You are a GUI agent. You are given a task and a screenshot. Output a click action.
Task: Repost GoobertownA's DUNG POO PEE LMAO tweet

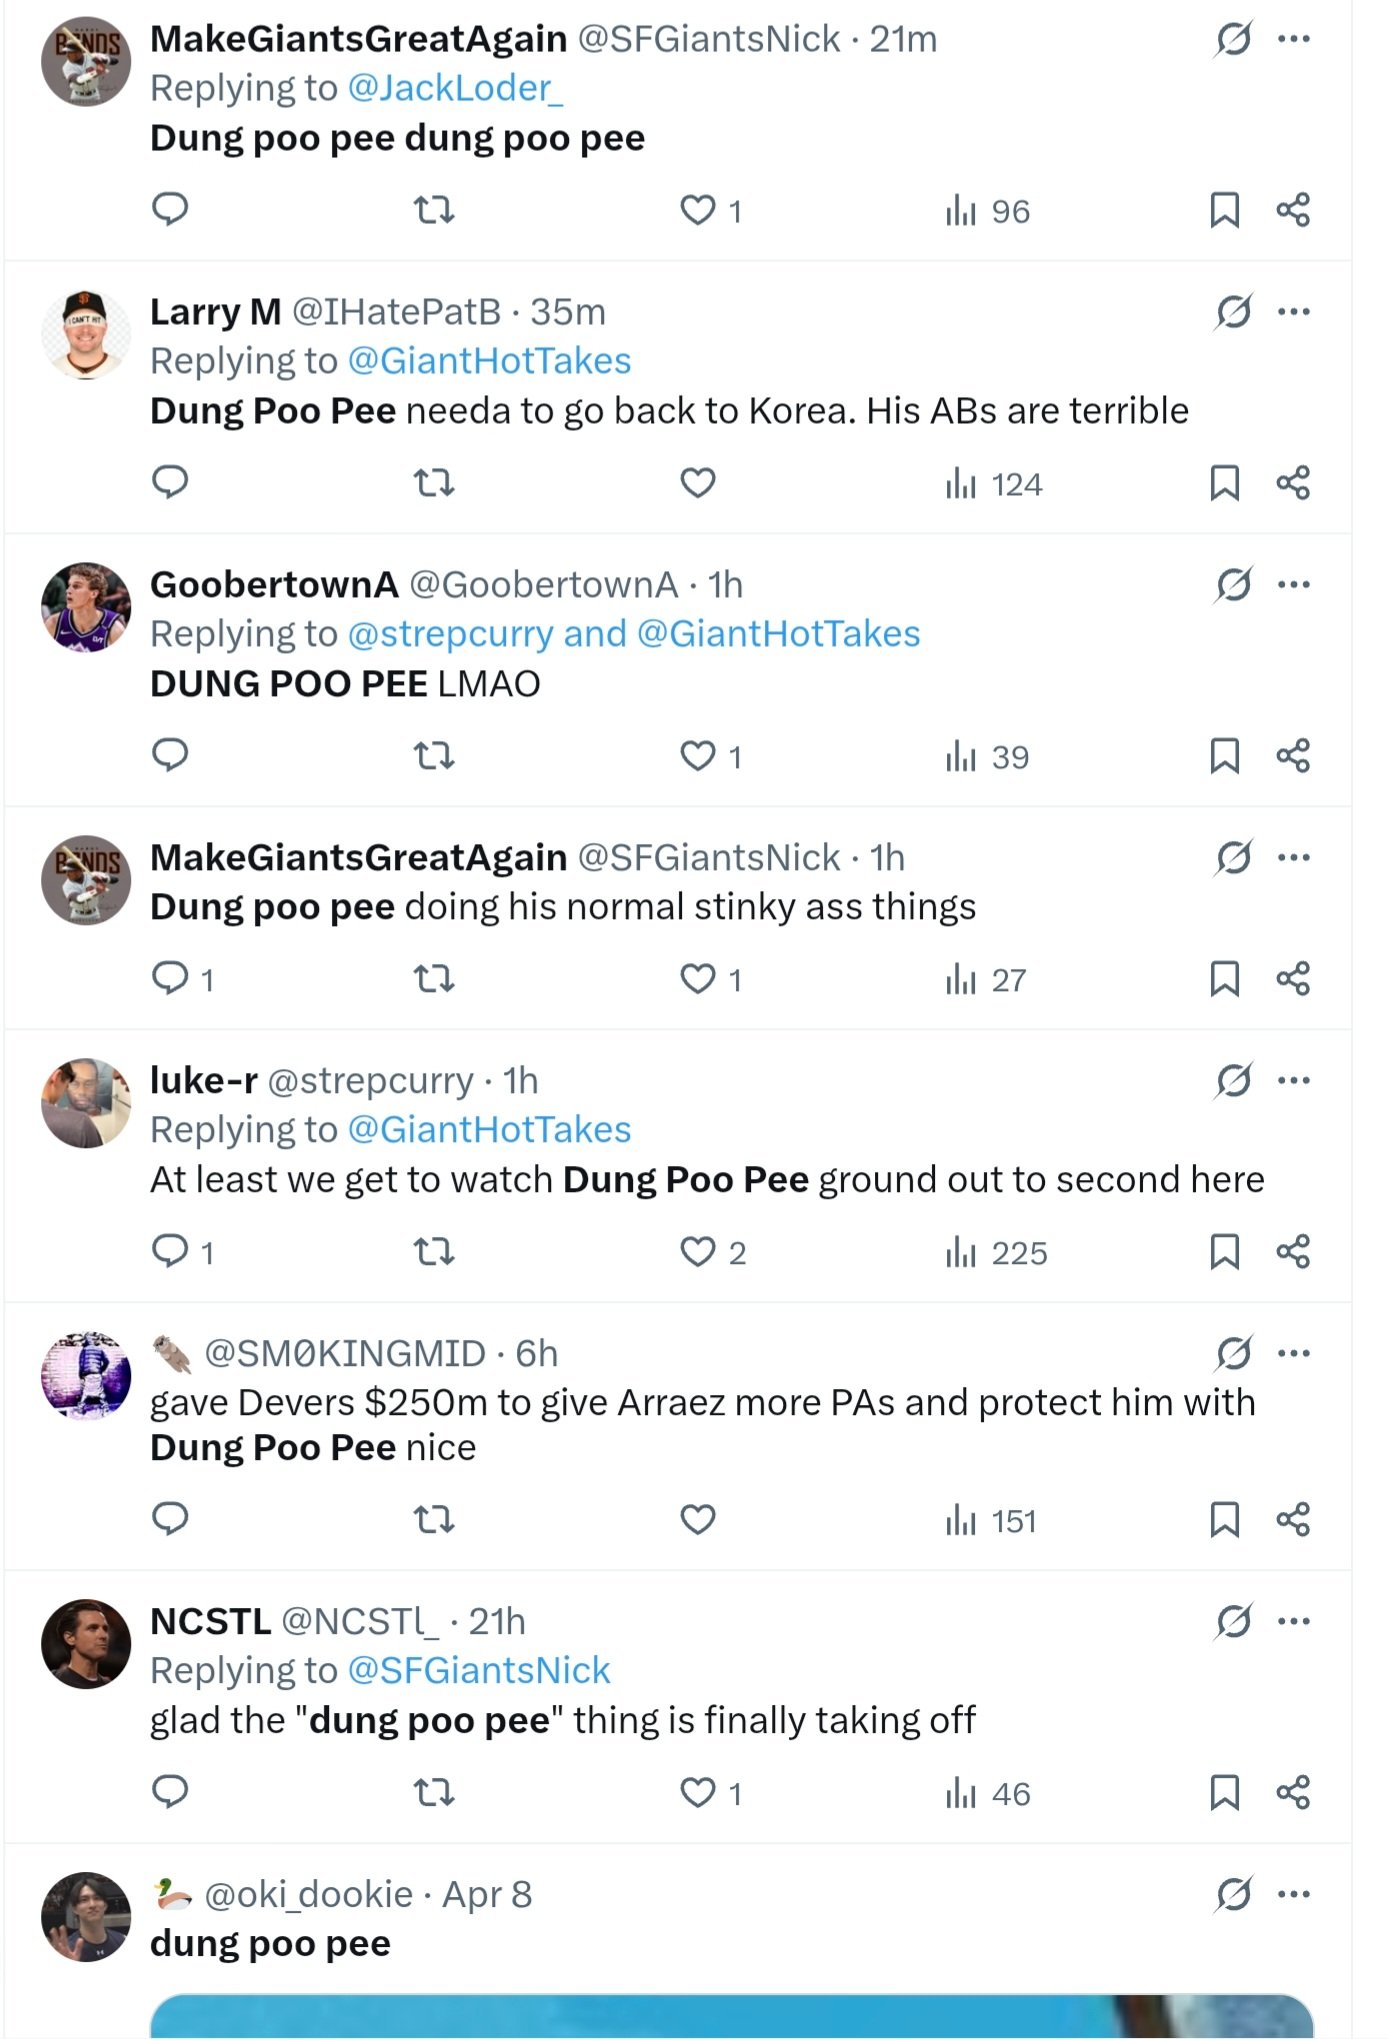click(434, 756)
